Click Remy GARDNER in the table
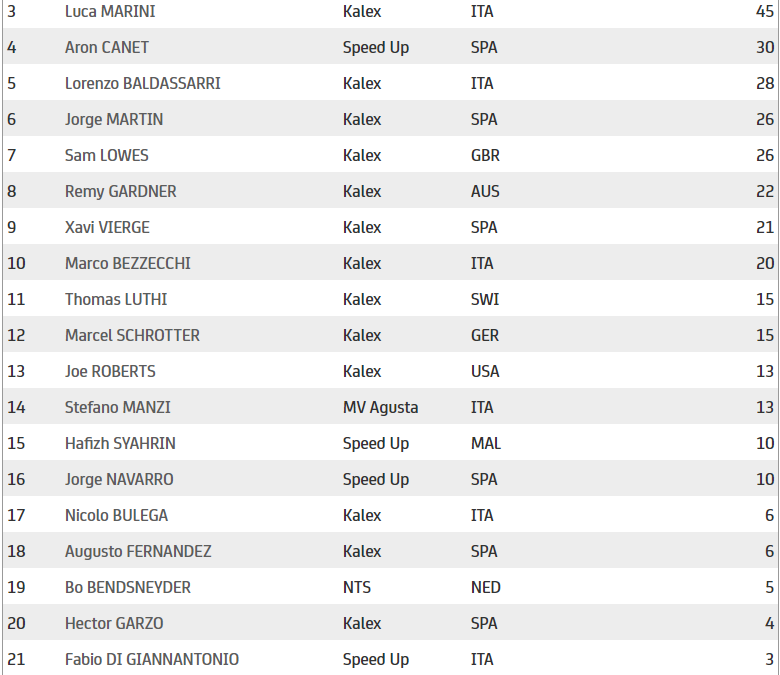 (120, 192)
